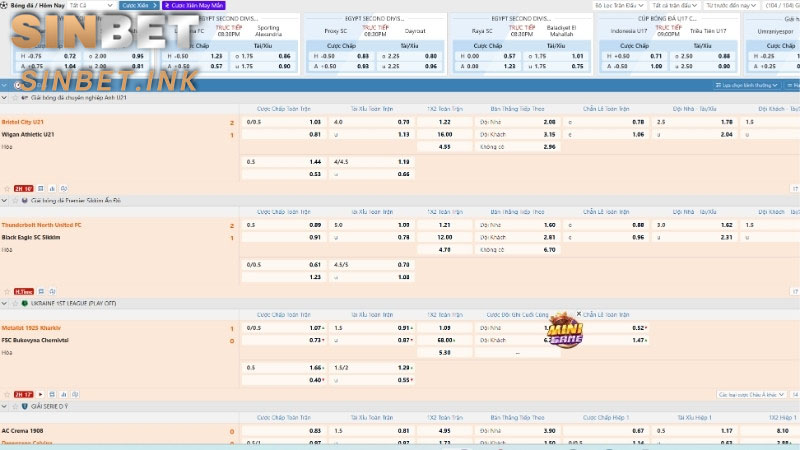Bet Thunderbolt North United handicap 0.89

(283, 225)
